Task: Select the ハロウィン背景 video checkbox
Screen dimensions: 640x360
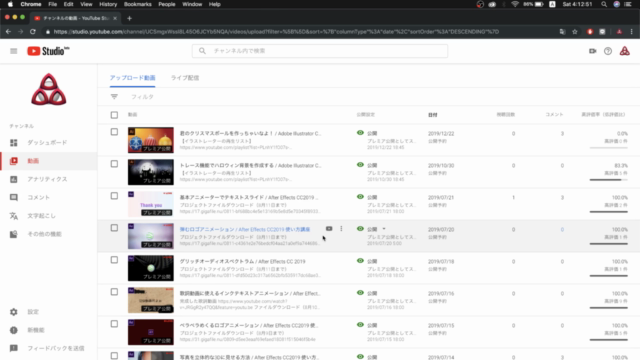Action: (x=114, y=164)
